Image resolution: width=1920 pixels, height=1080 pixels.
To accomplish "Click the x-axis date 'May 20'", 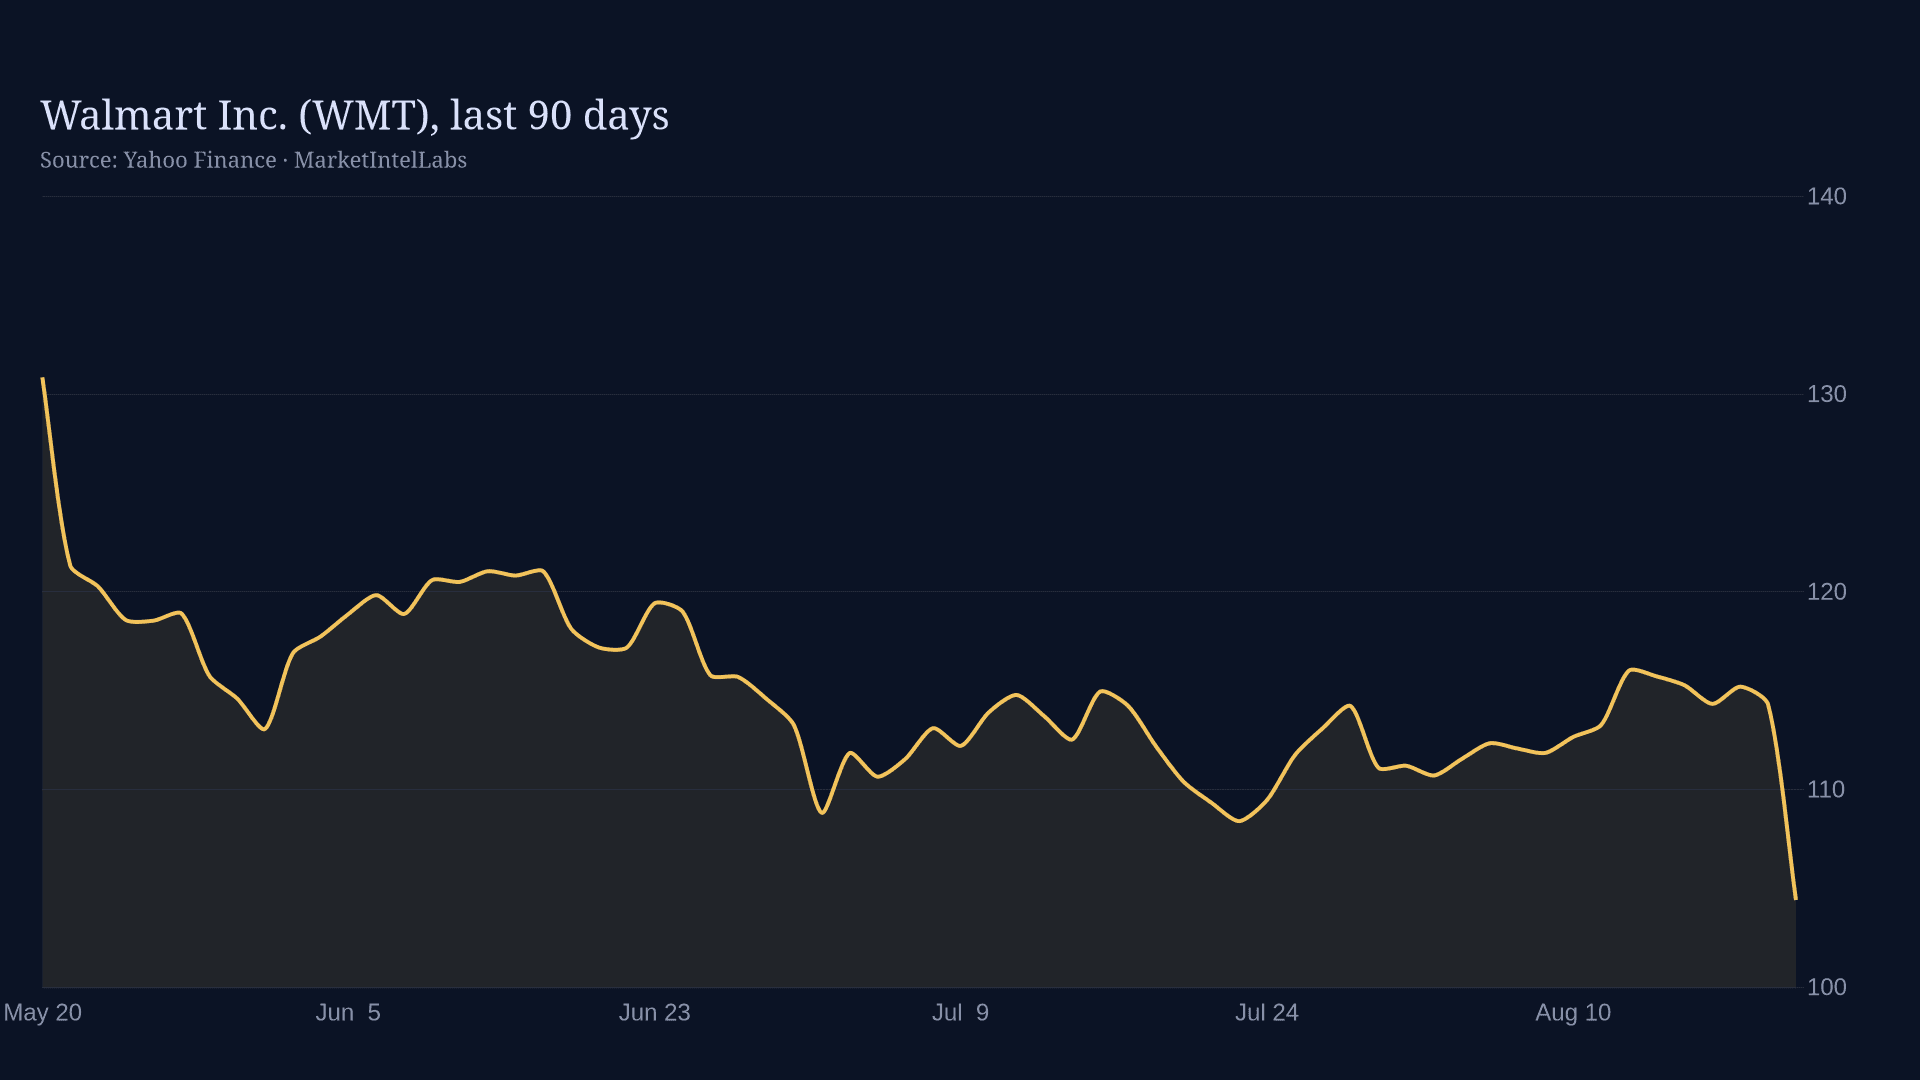I will click(43, 1012).
